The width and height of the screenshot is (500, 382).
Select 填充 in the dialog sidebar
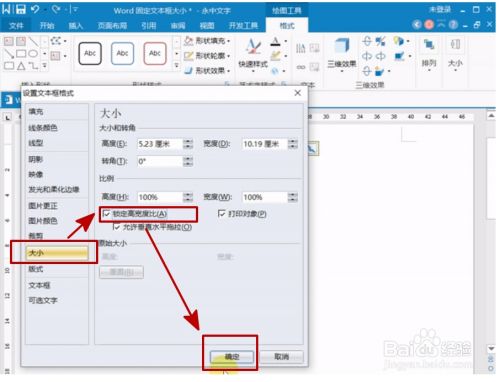click(57, 112)
